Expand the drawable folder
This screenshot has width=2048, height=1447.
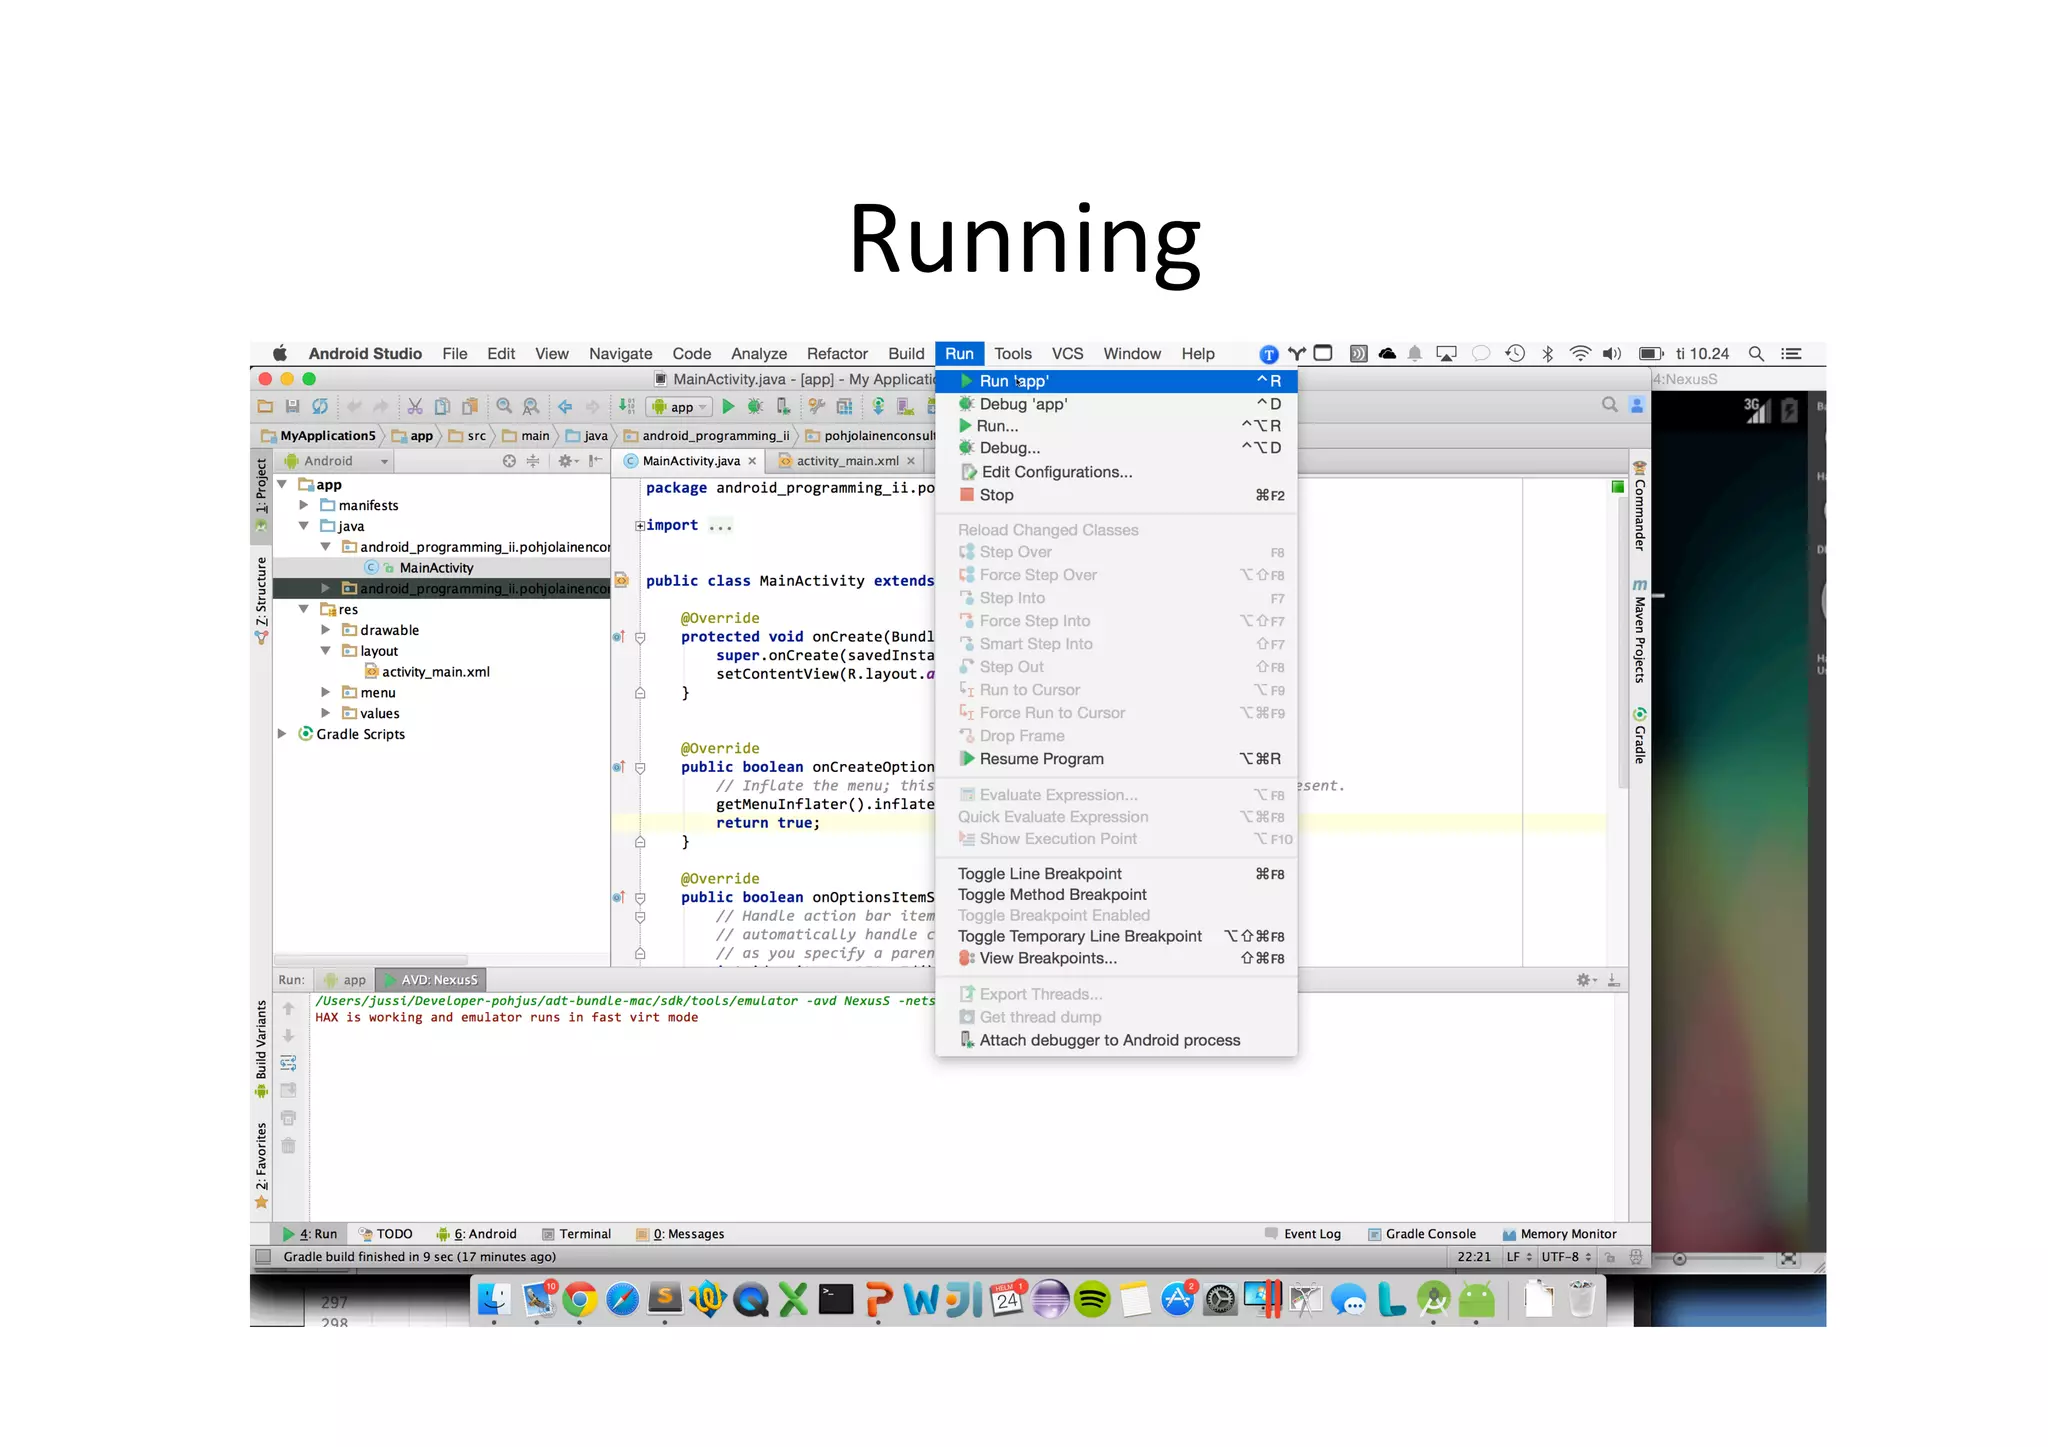click(x=326, y=630)
